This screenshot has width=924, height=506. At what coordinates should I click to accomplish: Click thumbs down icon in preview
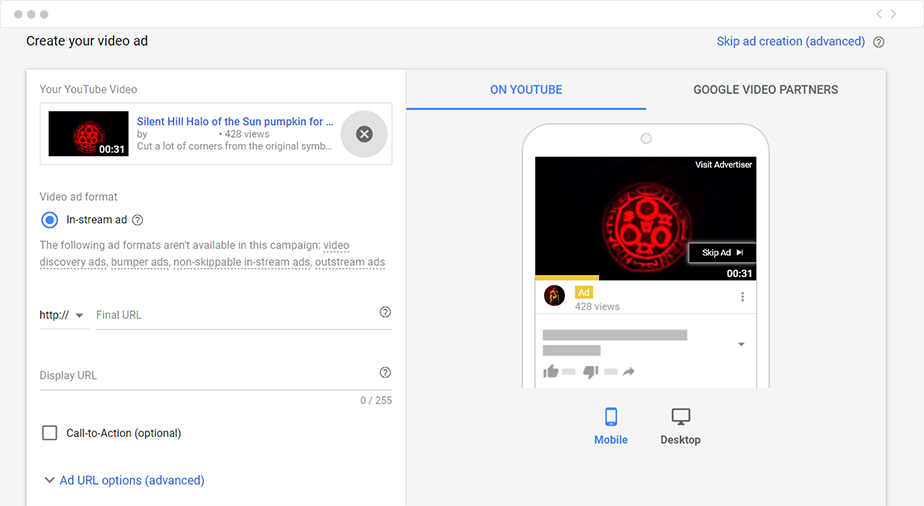590,372
